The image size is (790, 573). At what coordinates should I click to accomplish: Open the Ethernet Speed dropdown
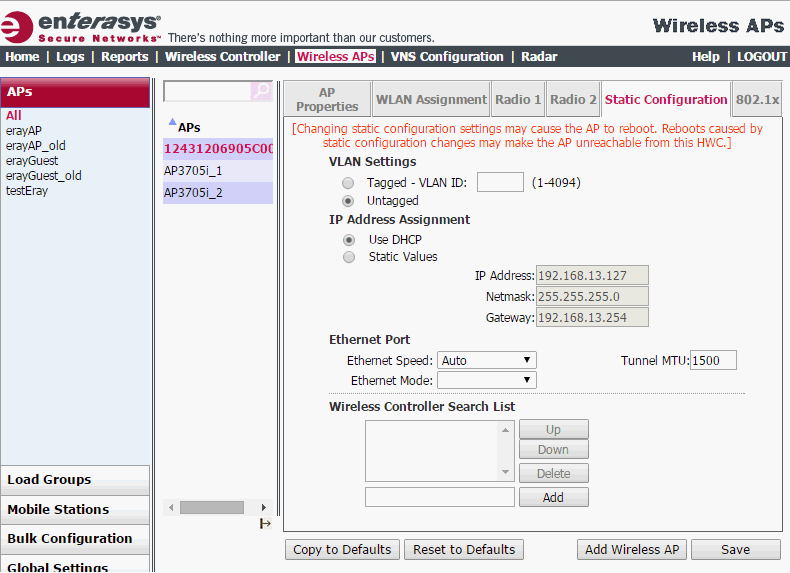point(487,360)
